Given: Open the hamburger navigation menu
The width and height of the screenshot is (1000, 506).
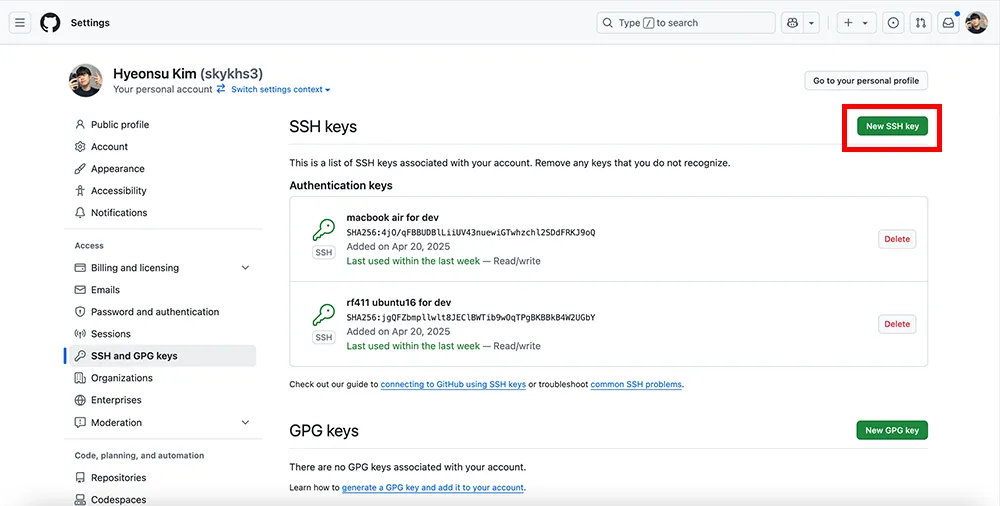Looking at the screenshot, I should click(20, 23).
